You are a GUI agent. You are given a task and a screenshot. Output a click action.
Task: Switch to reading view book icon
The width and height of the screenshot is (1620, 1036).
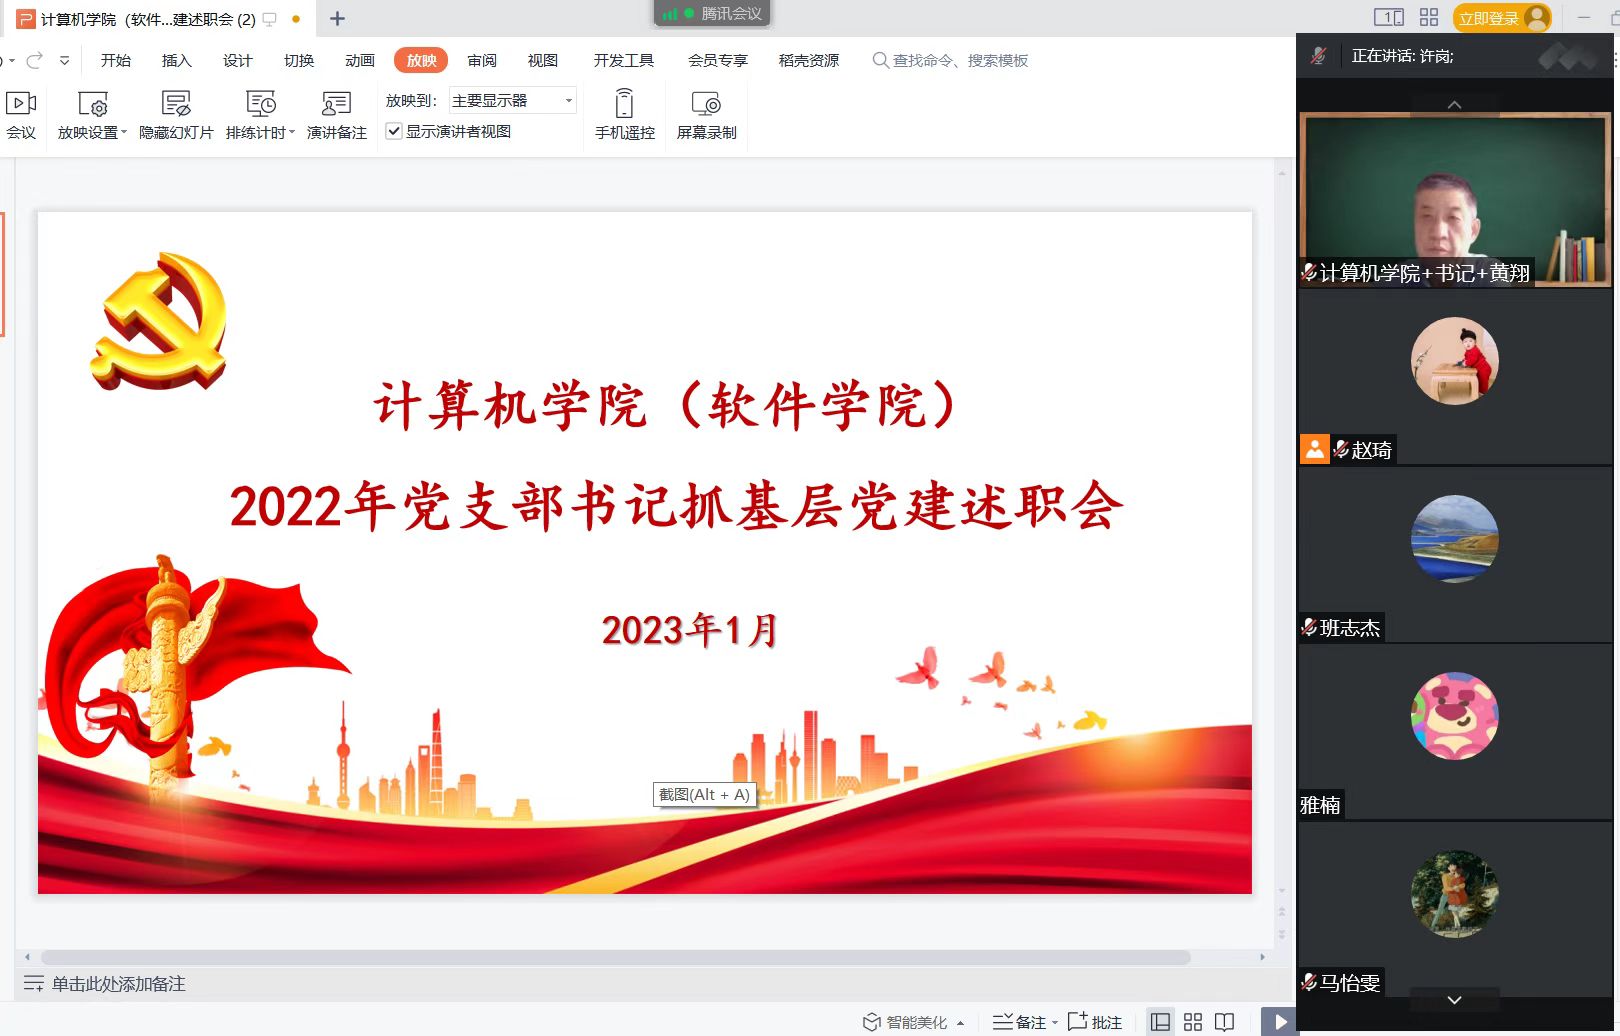[1224, 1022]
